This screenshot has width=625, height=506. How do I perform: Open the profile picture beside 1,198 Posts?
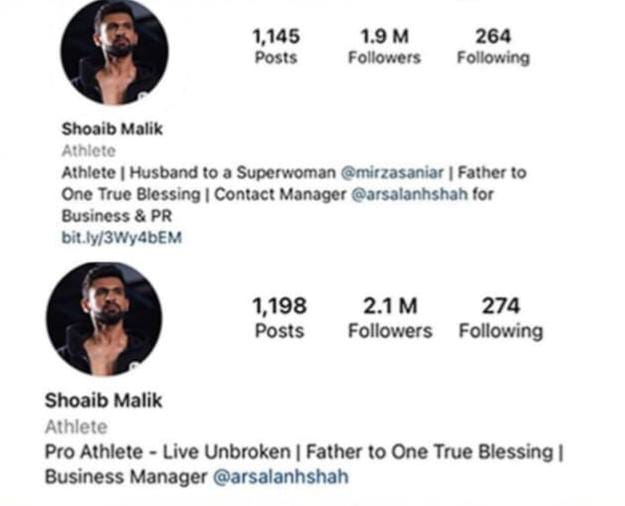point(104,318)
